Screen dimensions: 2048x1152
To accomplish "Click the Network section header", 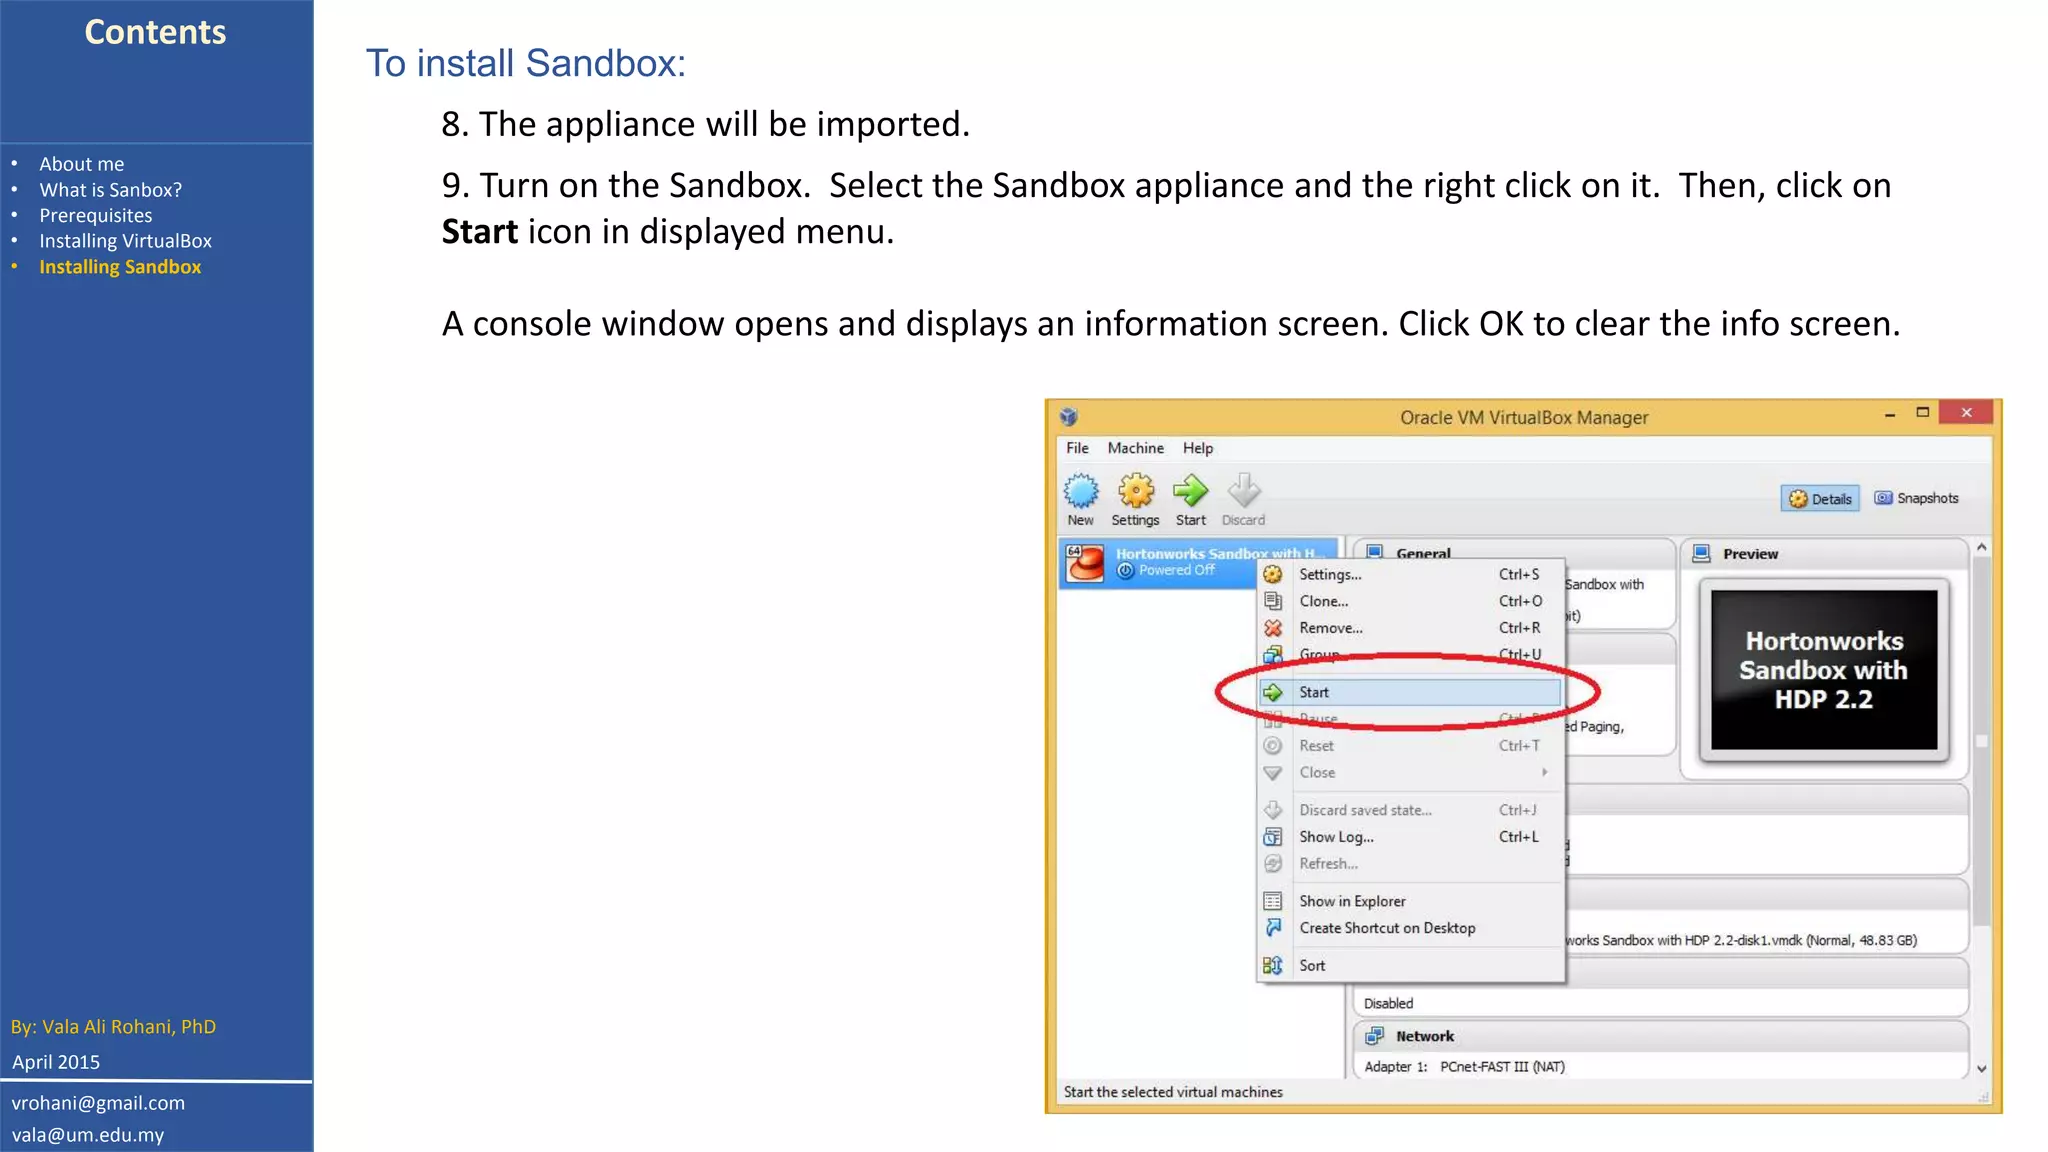I will [1660, 1036].
